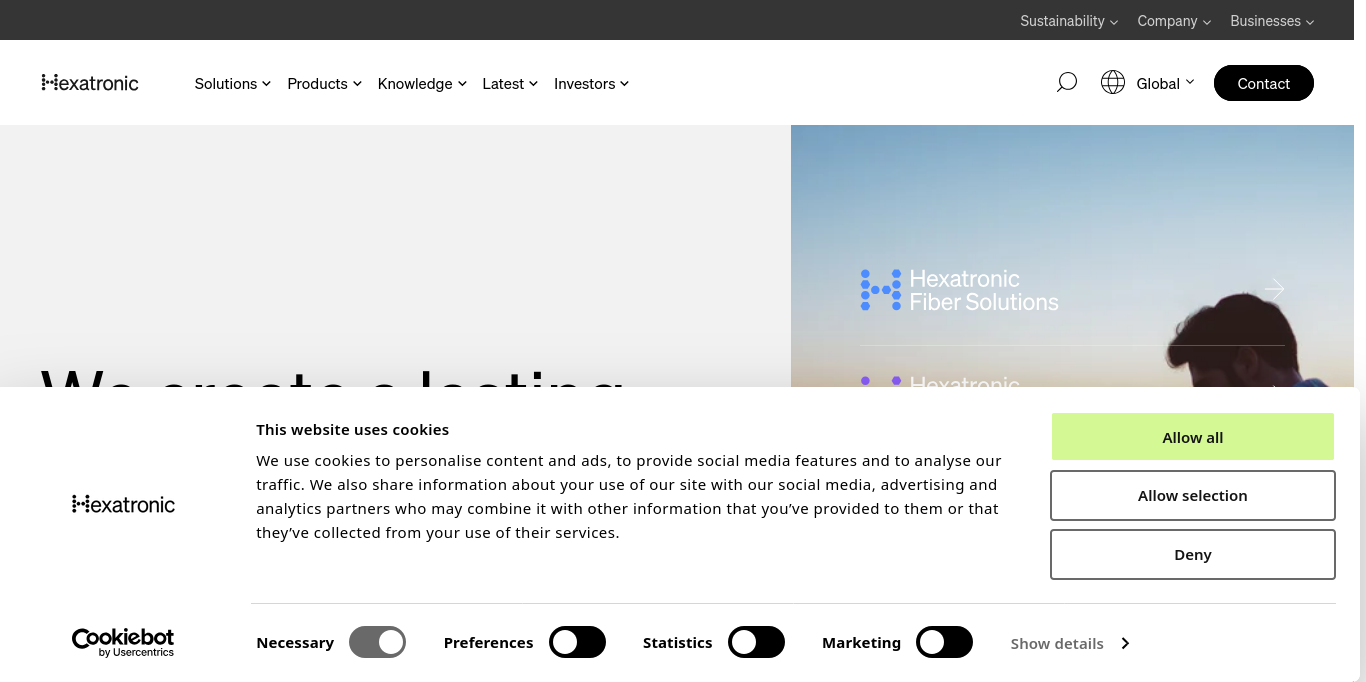The width and height of the screenshot is (1366, 682).
Task: Click the arrow next to Fiber Solutions
Action: coord(1274,289)
